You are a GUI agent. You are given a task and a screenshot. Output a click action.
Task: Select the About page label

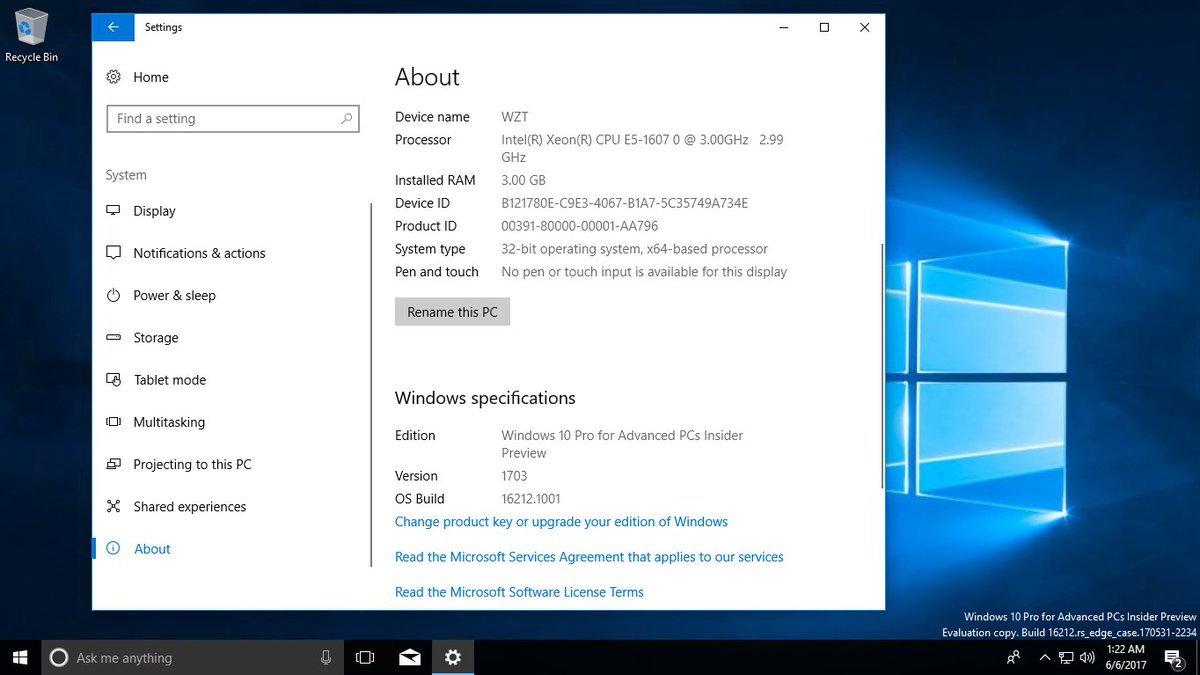(x=152, y=548)
